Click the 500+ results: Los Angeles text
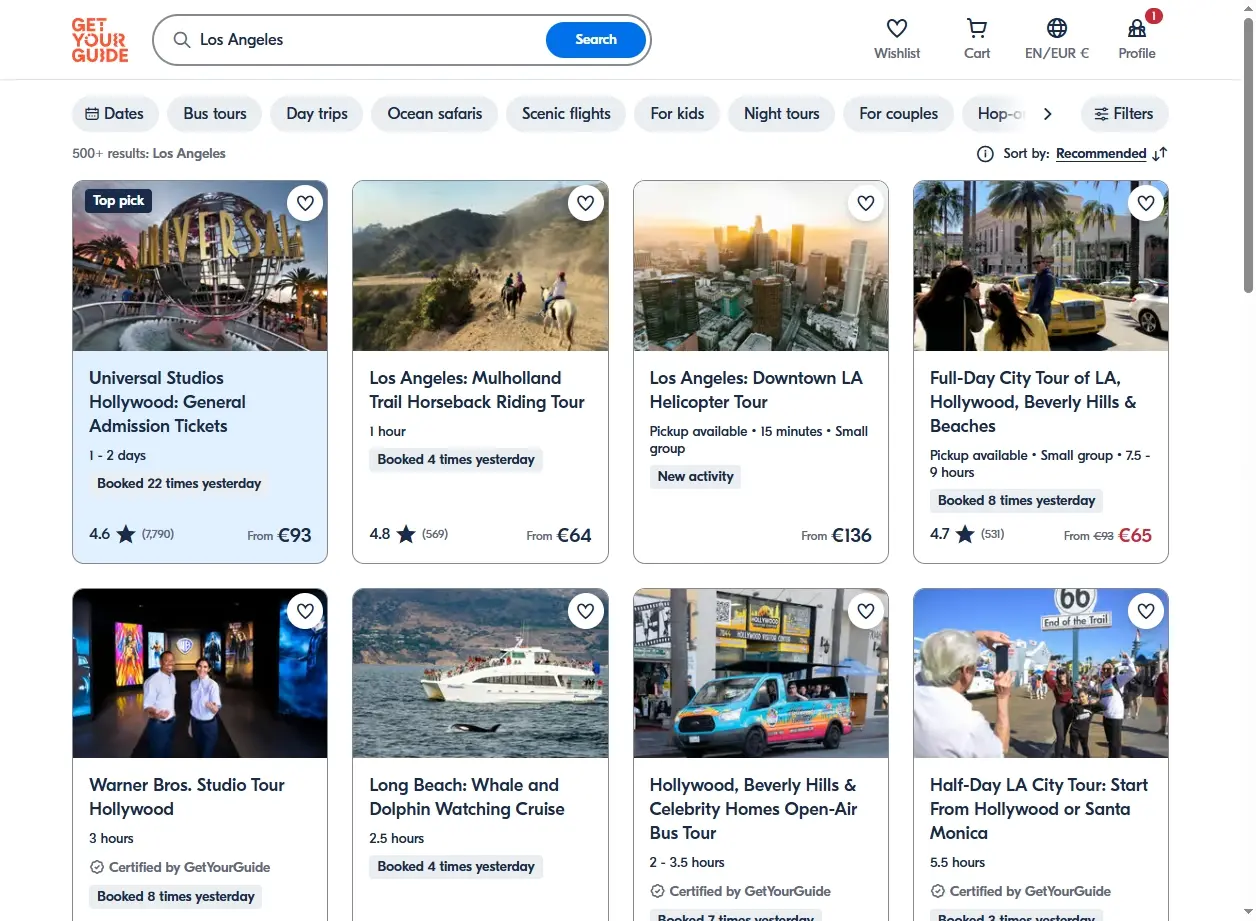 149,154
